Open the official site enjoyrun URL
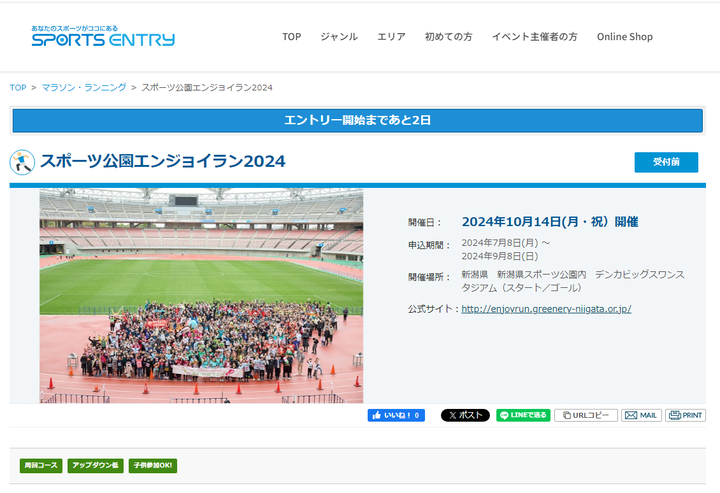The width and height of the screenshot is (720, 493). (x=546, y=309)
